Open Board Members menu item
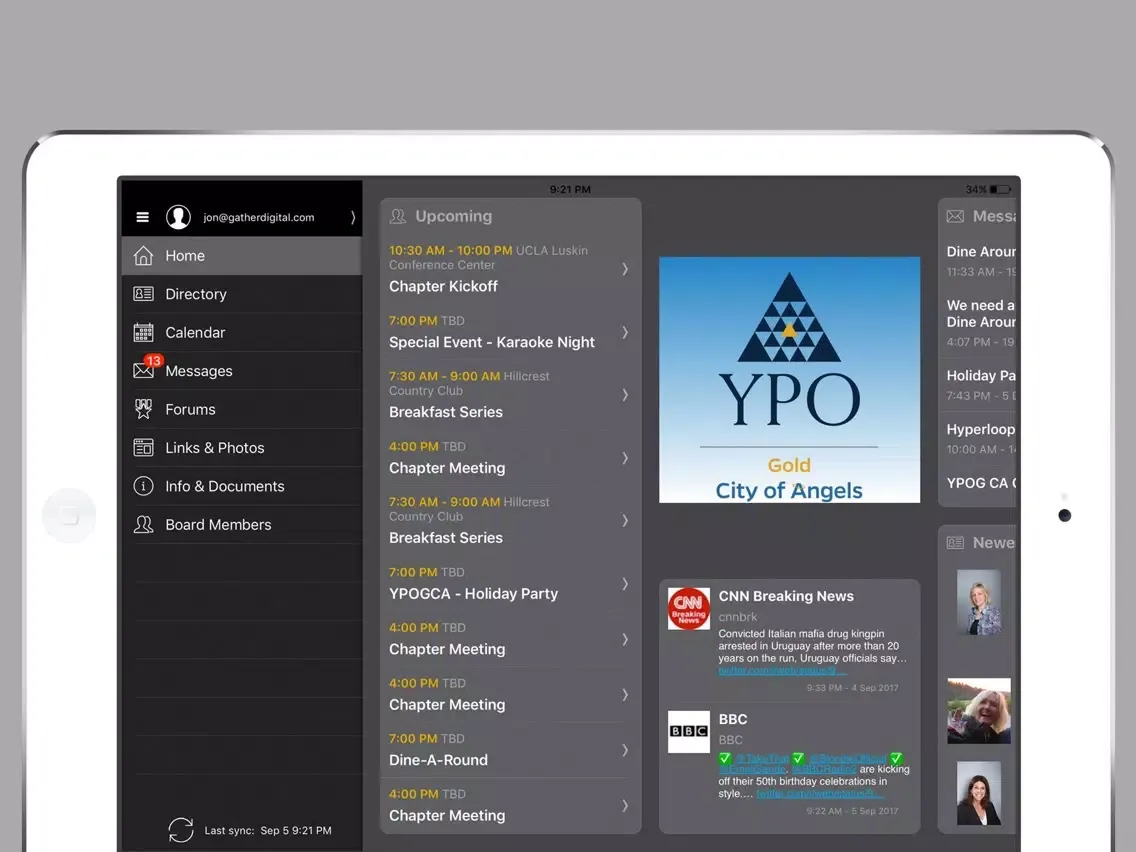The width and height of the screenshot is (1136, 852). [x=242, y=525]
